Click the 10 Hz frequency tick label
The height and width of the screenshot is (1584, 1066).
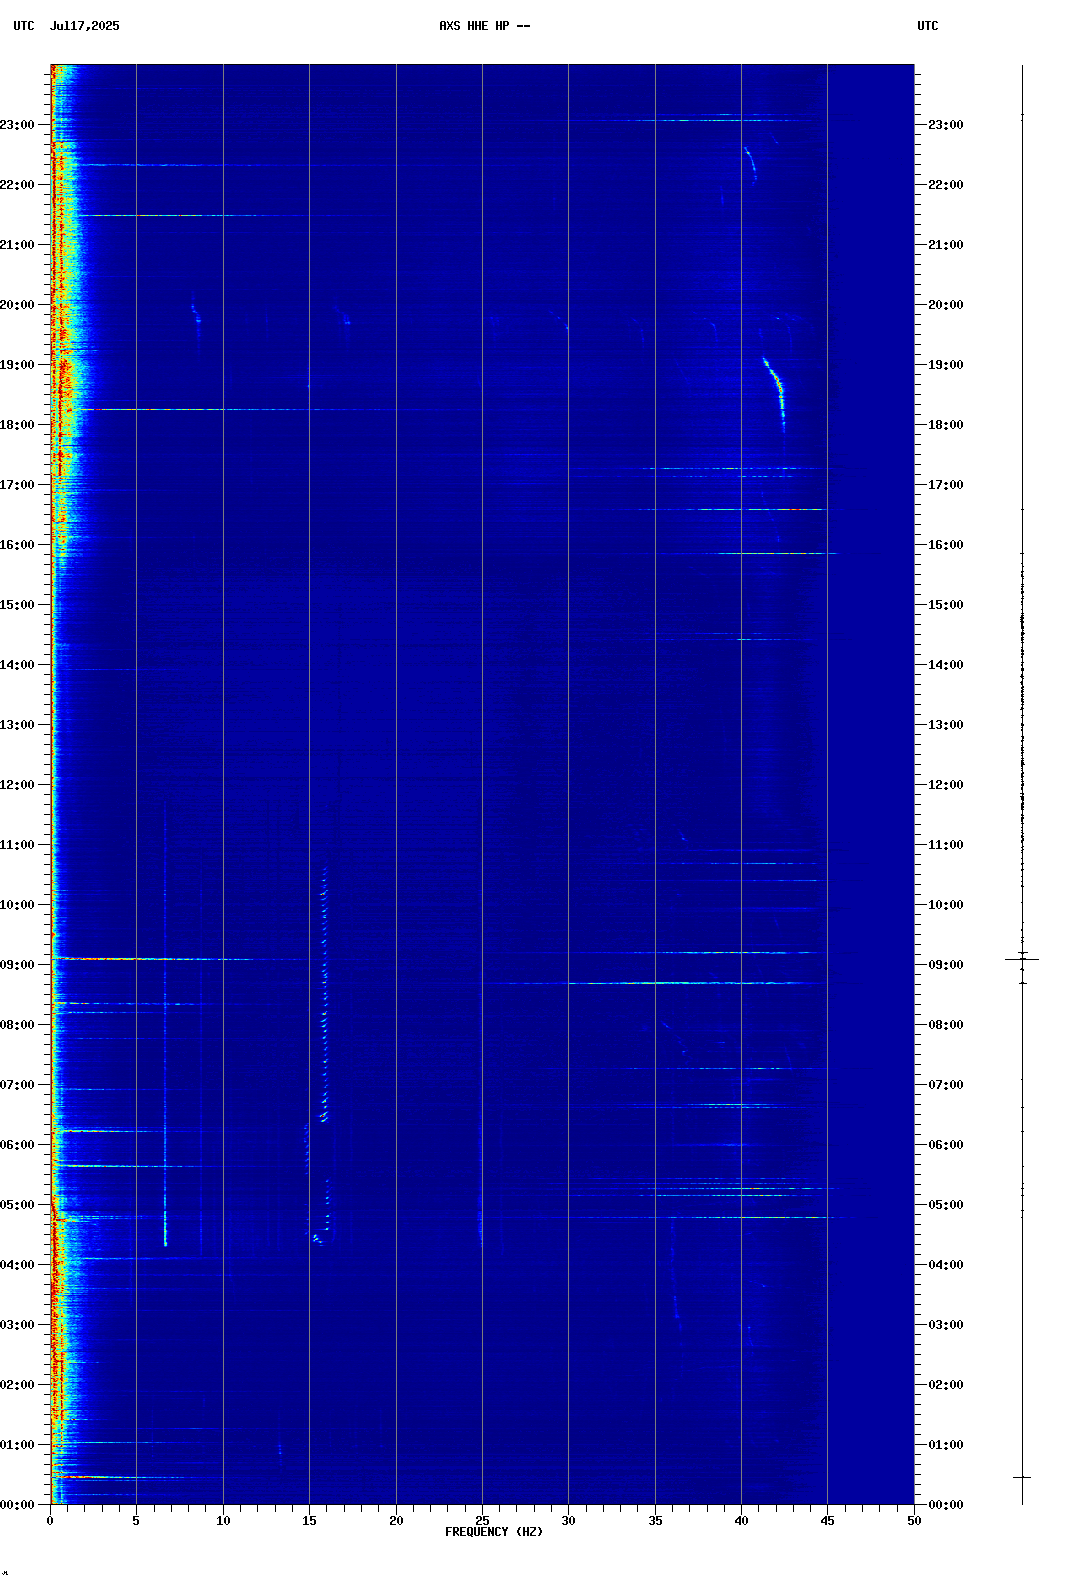pyautogui.click(x=223, y=1521)
